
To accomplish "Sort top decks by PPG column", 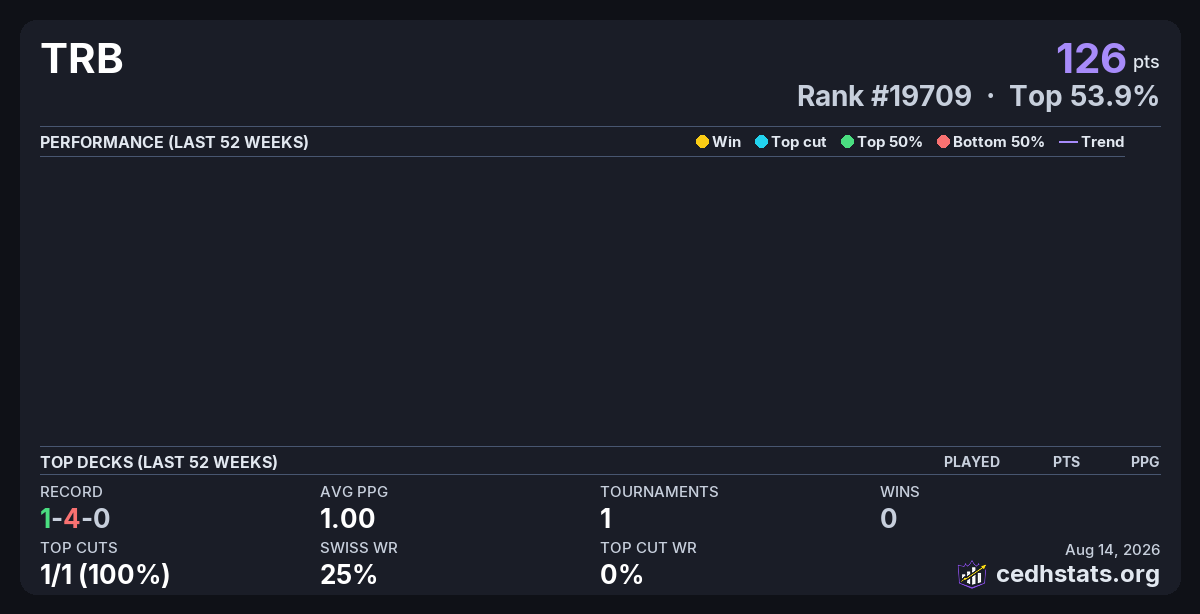I will (1145, 462).
